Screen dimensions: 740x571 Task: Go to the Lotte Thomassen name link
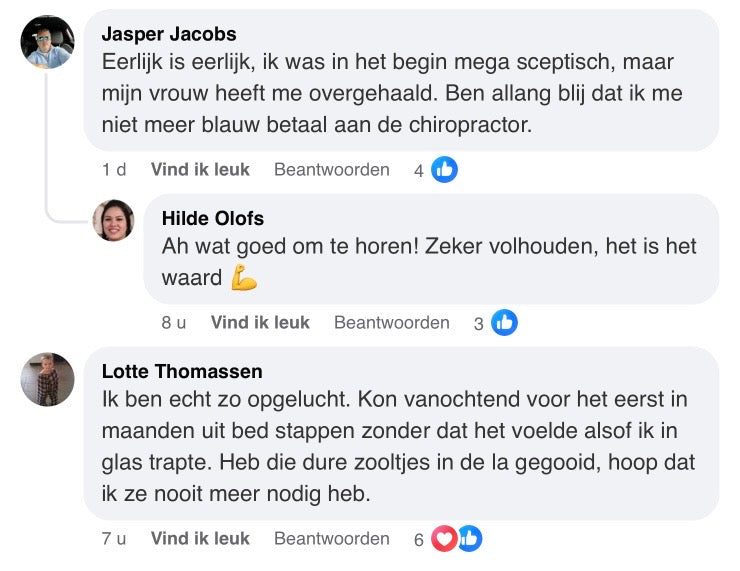coord(182,371)
